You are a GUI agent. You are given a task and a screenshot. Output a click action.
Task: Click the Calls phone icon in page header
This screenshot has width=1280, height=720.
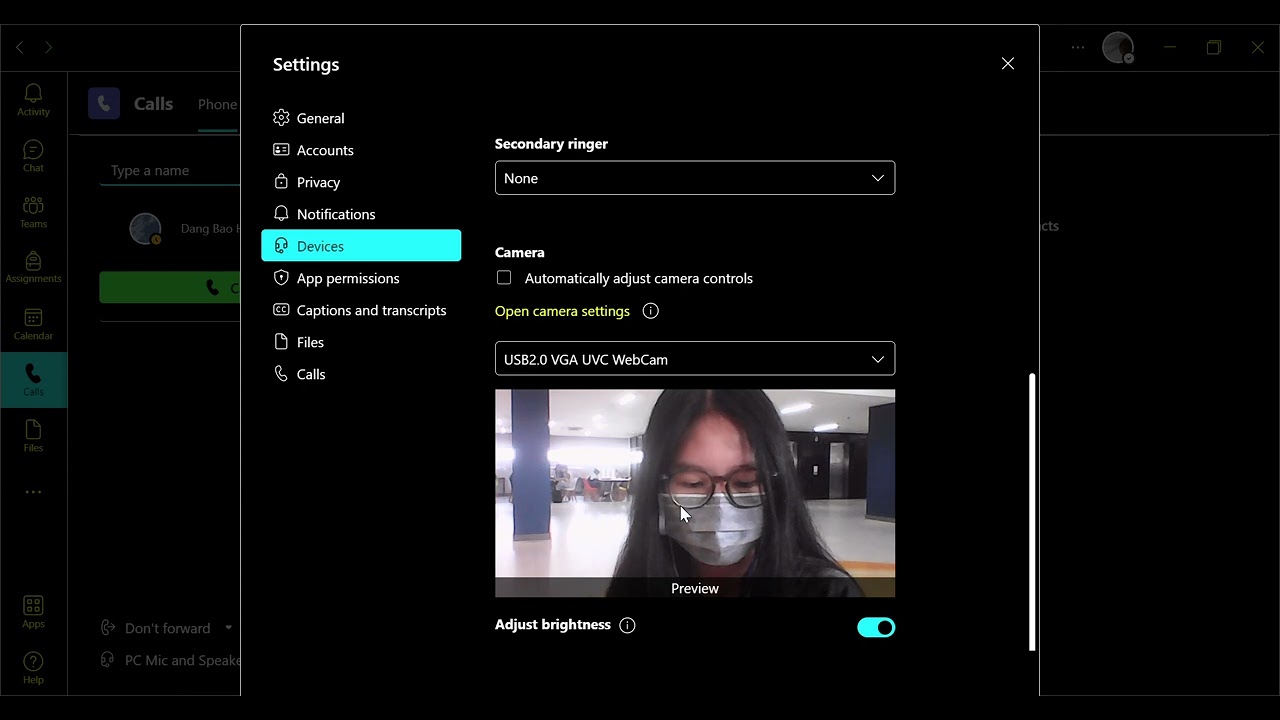coord(104,103)
